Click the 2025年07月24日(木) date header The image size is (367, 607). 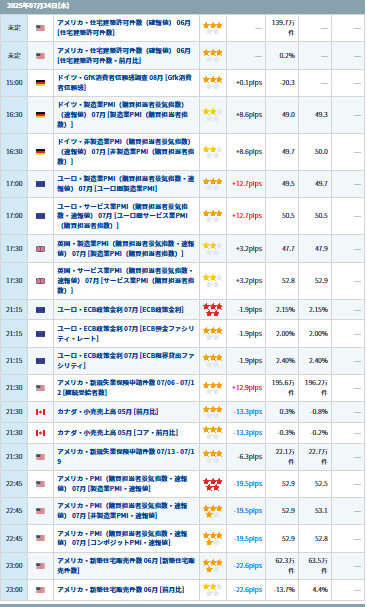(x=33, y=6)
